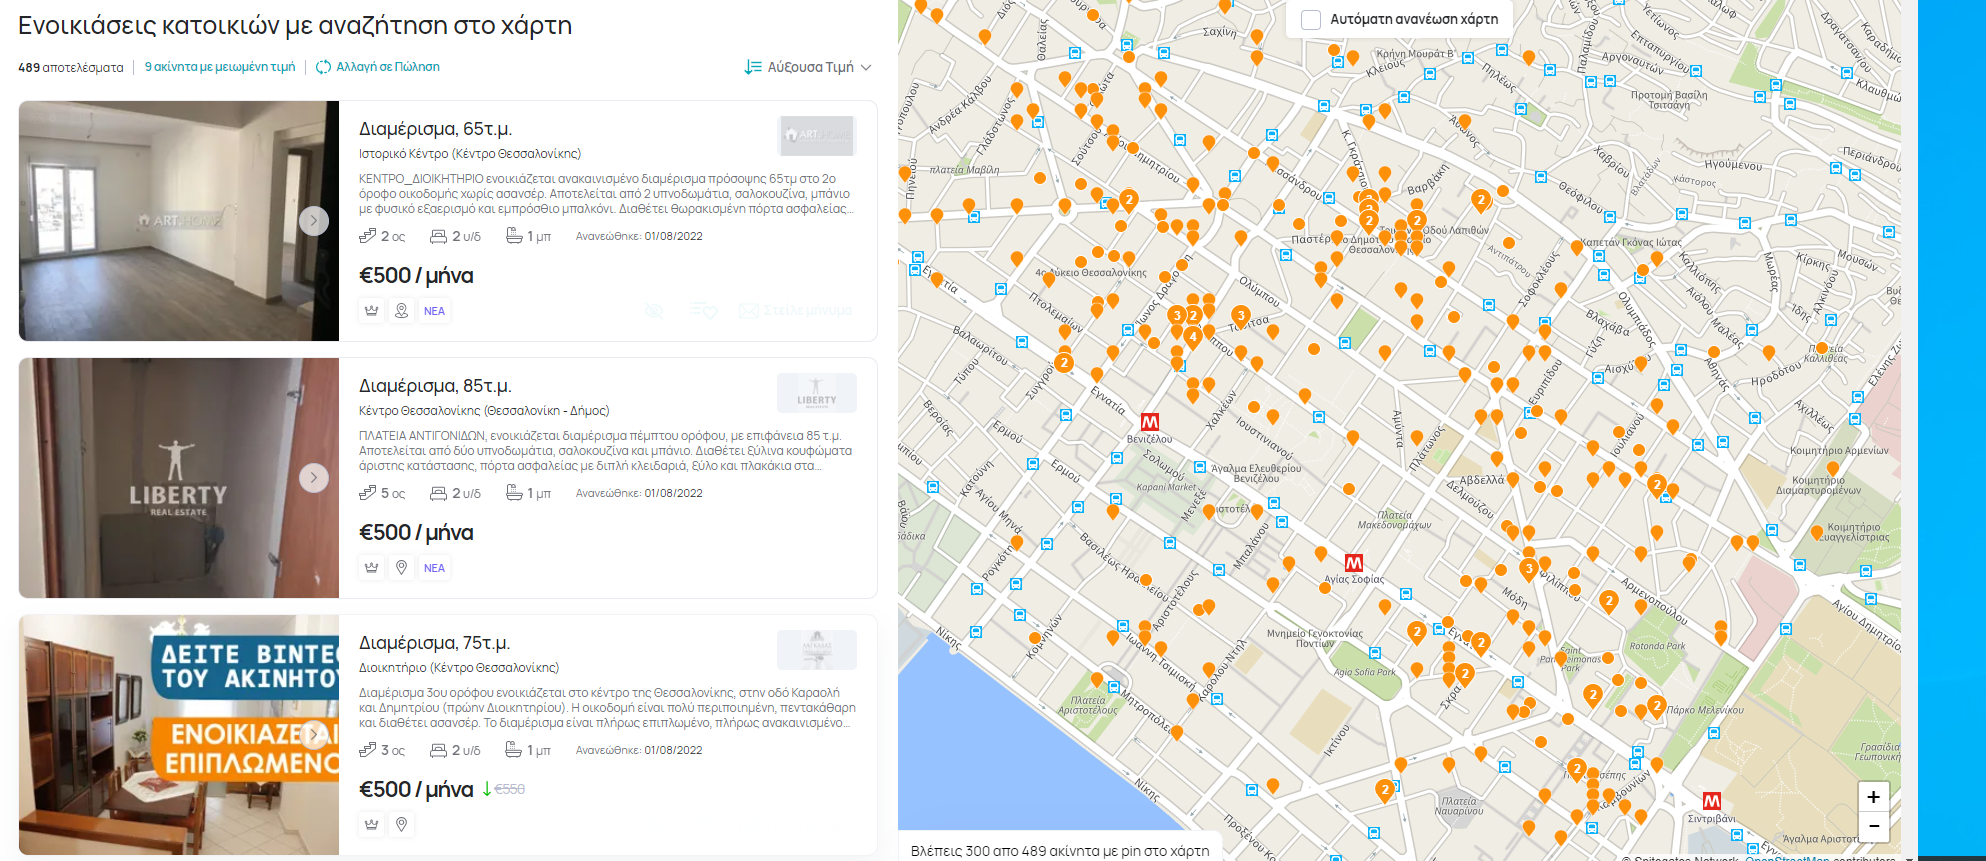Open 9 ακίνητα με μειωμένη τιμή link
The image size is (1986, 861).
click(x=220, y=67)
